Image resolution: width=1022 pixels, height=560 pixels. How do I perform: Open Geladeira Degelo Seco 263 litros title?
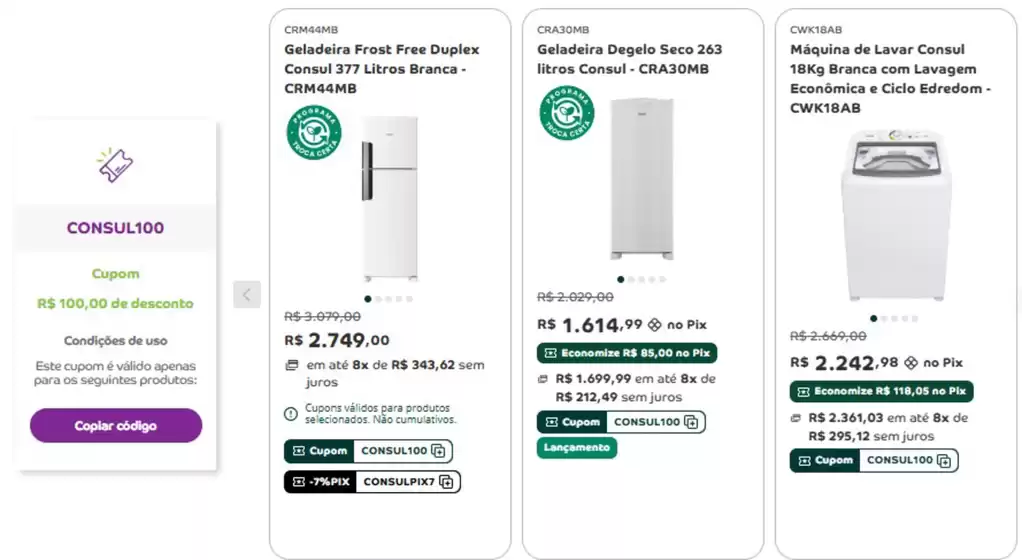(x=629, y=59)
